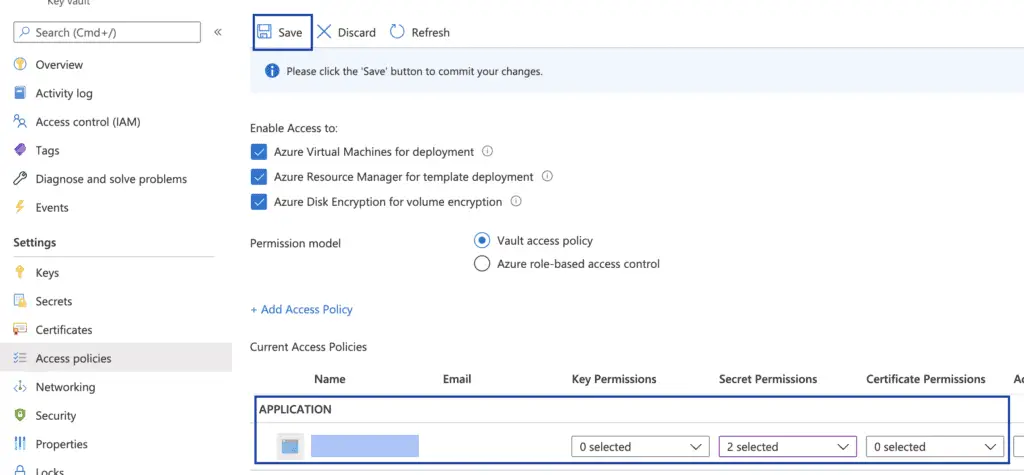This screenshot has height=475, width=1024.
Task: Click the blue info icon in banner
Action: [x=272, y=71]
